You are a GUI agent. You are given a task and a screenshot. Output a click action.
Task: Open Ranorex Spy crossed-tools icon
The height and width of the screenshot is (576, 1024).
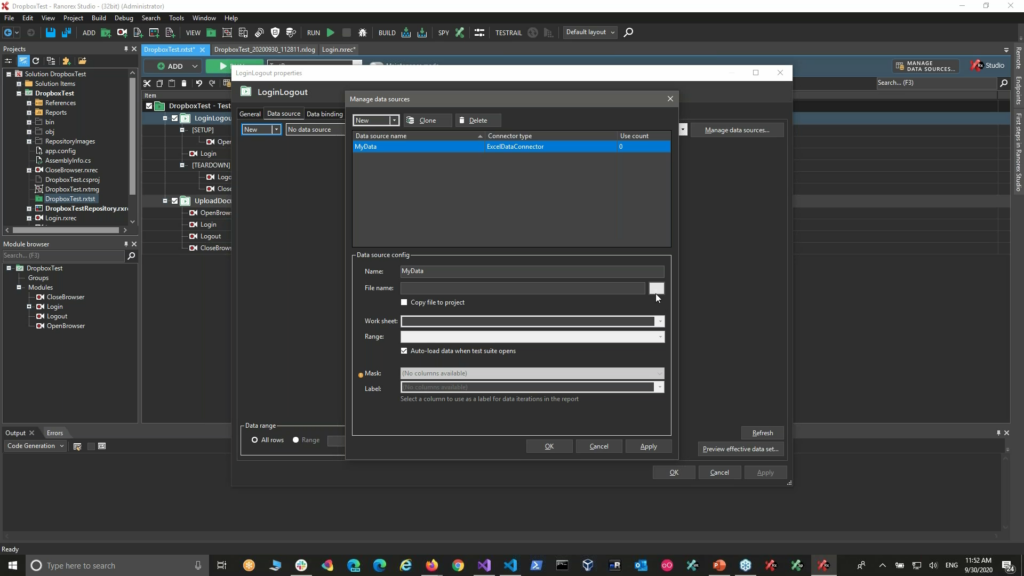460,32
